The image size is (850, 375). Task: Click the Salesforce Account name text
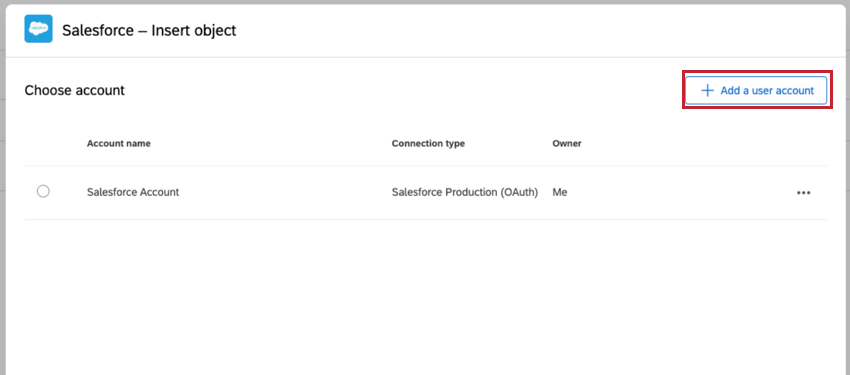pos(133,192)
